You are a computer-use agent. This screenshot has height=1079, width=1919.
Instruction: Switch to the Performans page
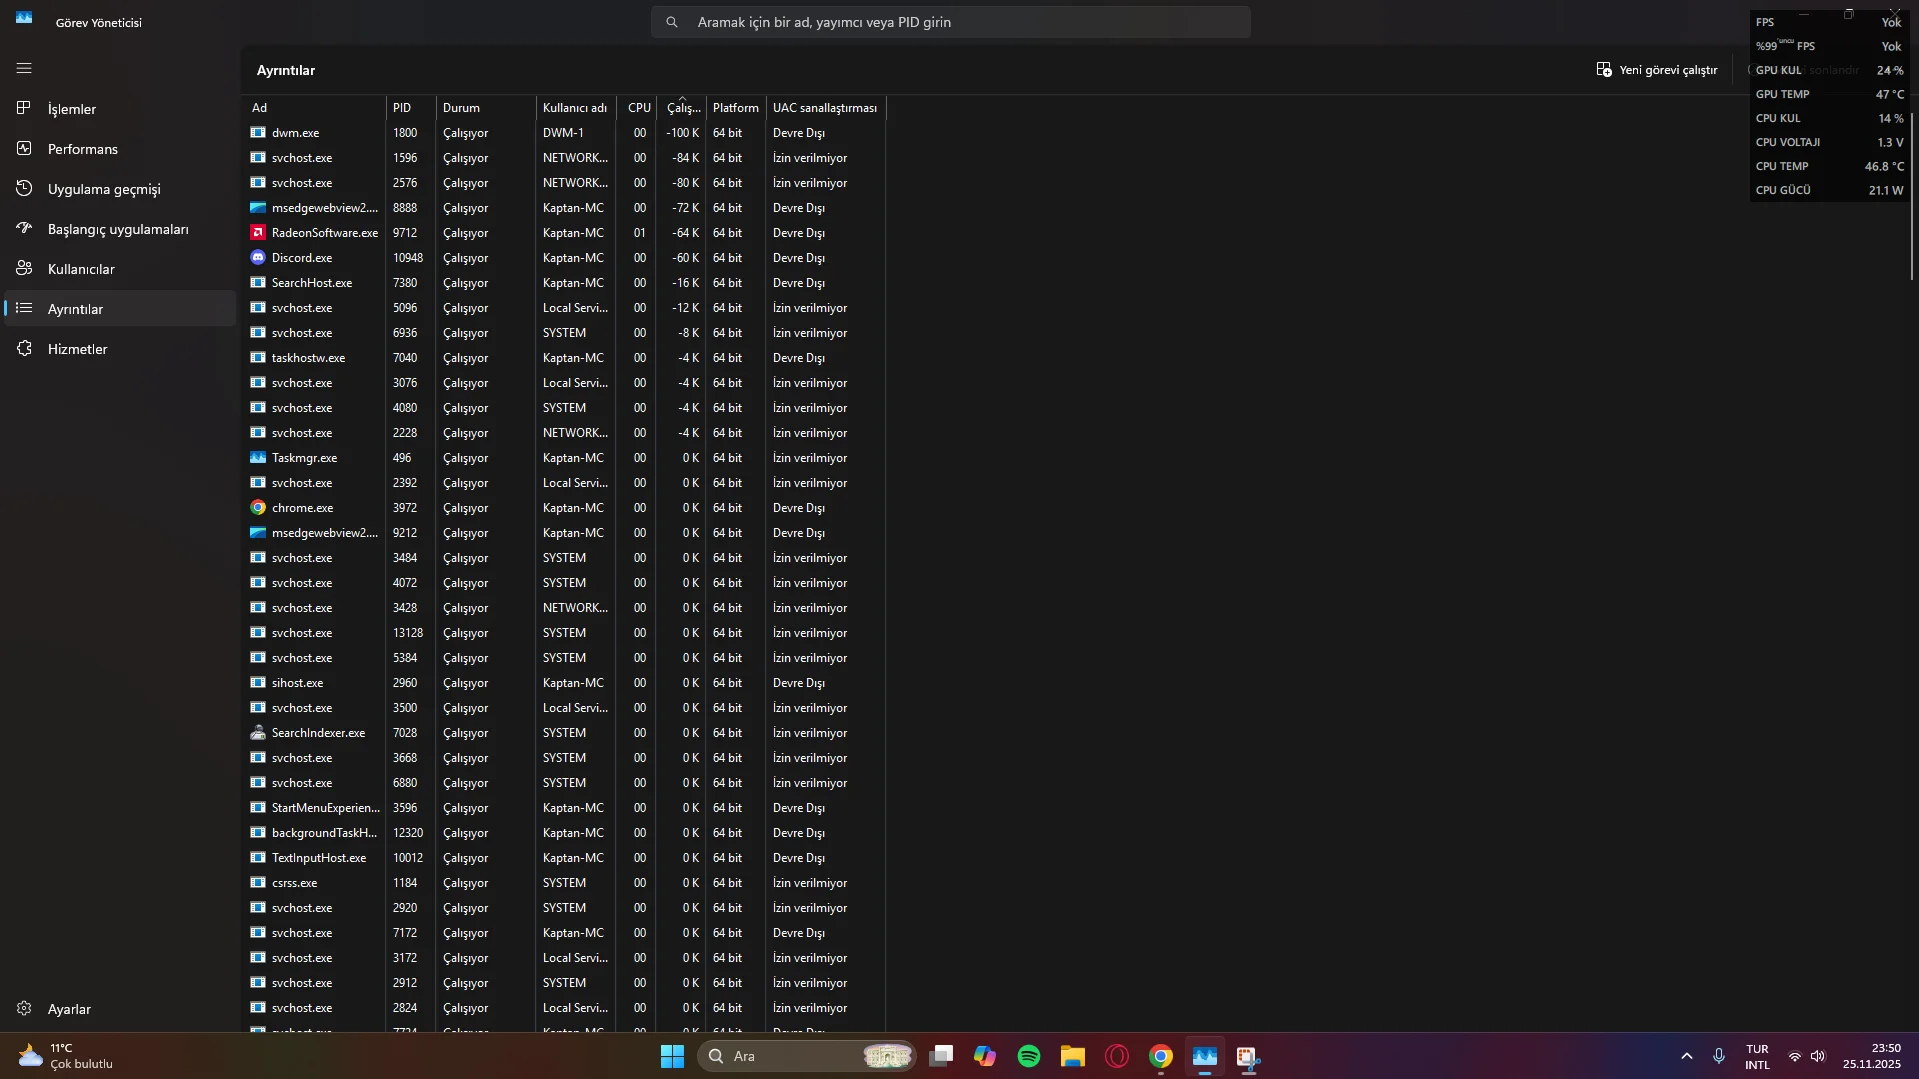[x=120, y=148]
